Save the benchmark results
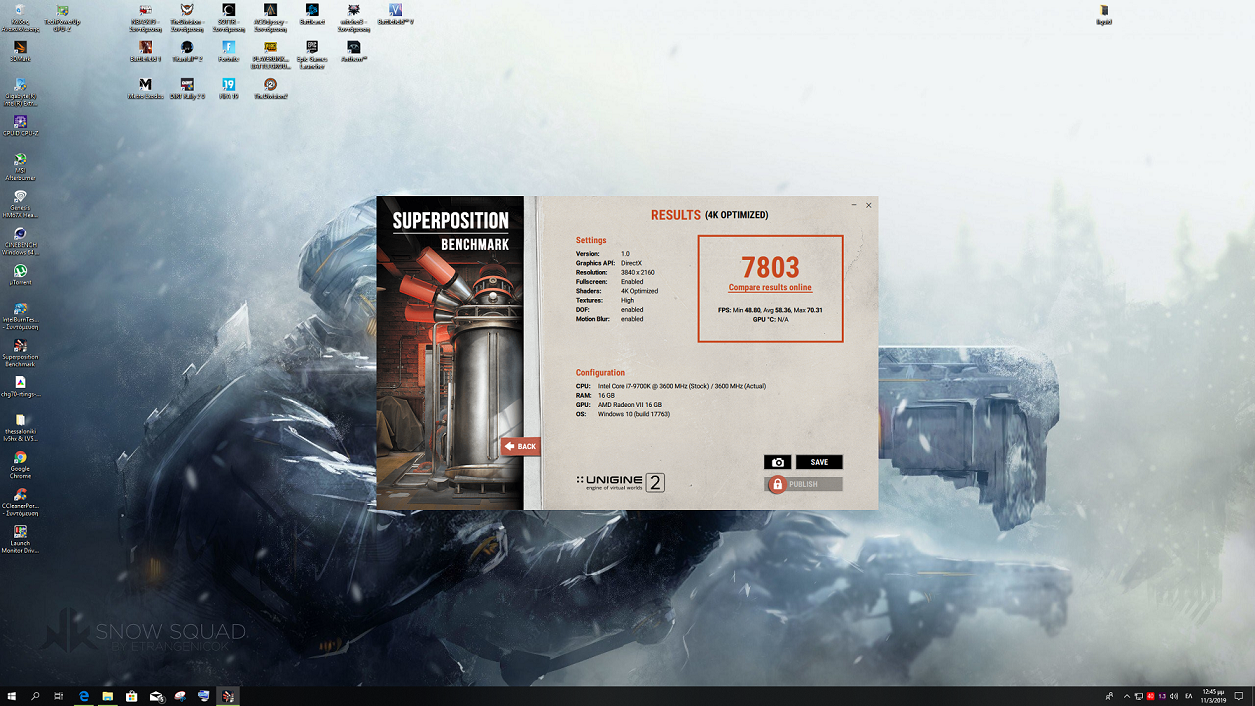Screen dimensions: 1255x706 pyautogui.click(x=819, y=462)
